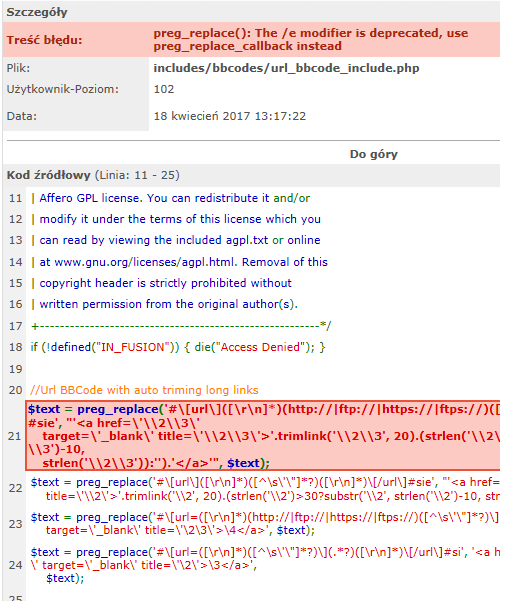This screenshot has height=601, width=509.
Task: Click line number 24 in the gutter
Action: 15,565
